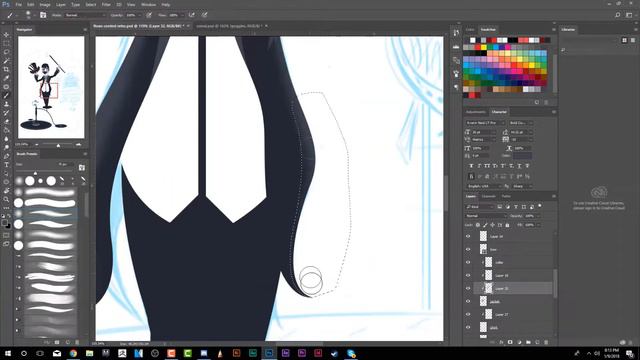The height and width of the screenshot is (360, 640).
Task: Lock image pixels brush icon in Layers
Action: tap(485, 225)
